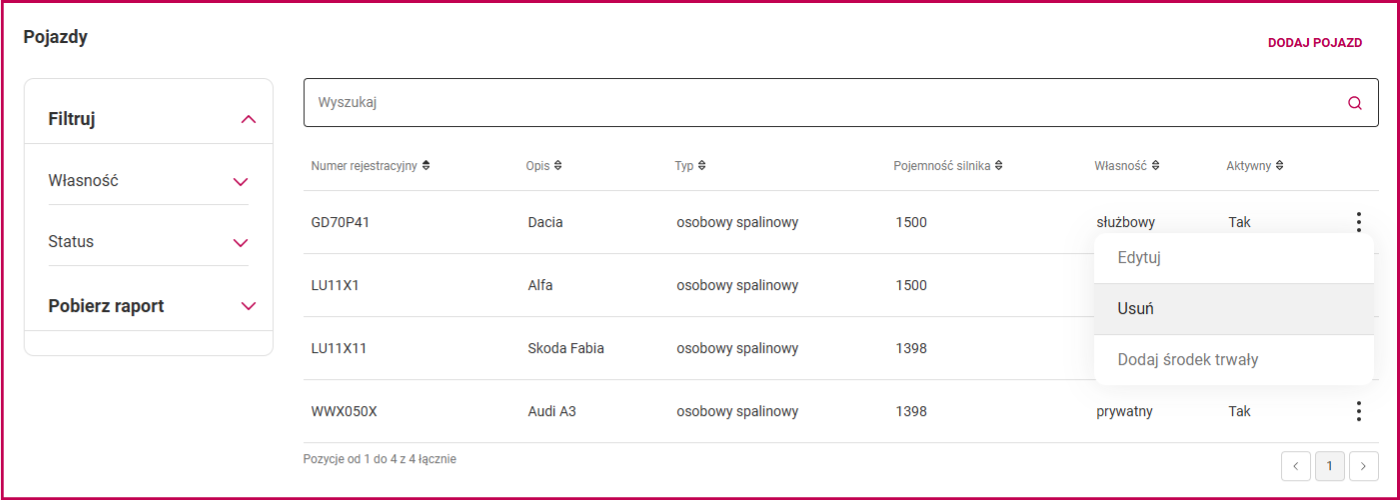
Task: Expand the Status filter
Action: (240, 243)
